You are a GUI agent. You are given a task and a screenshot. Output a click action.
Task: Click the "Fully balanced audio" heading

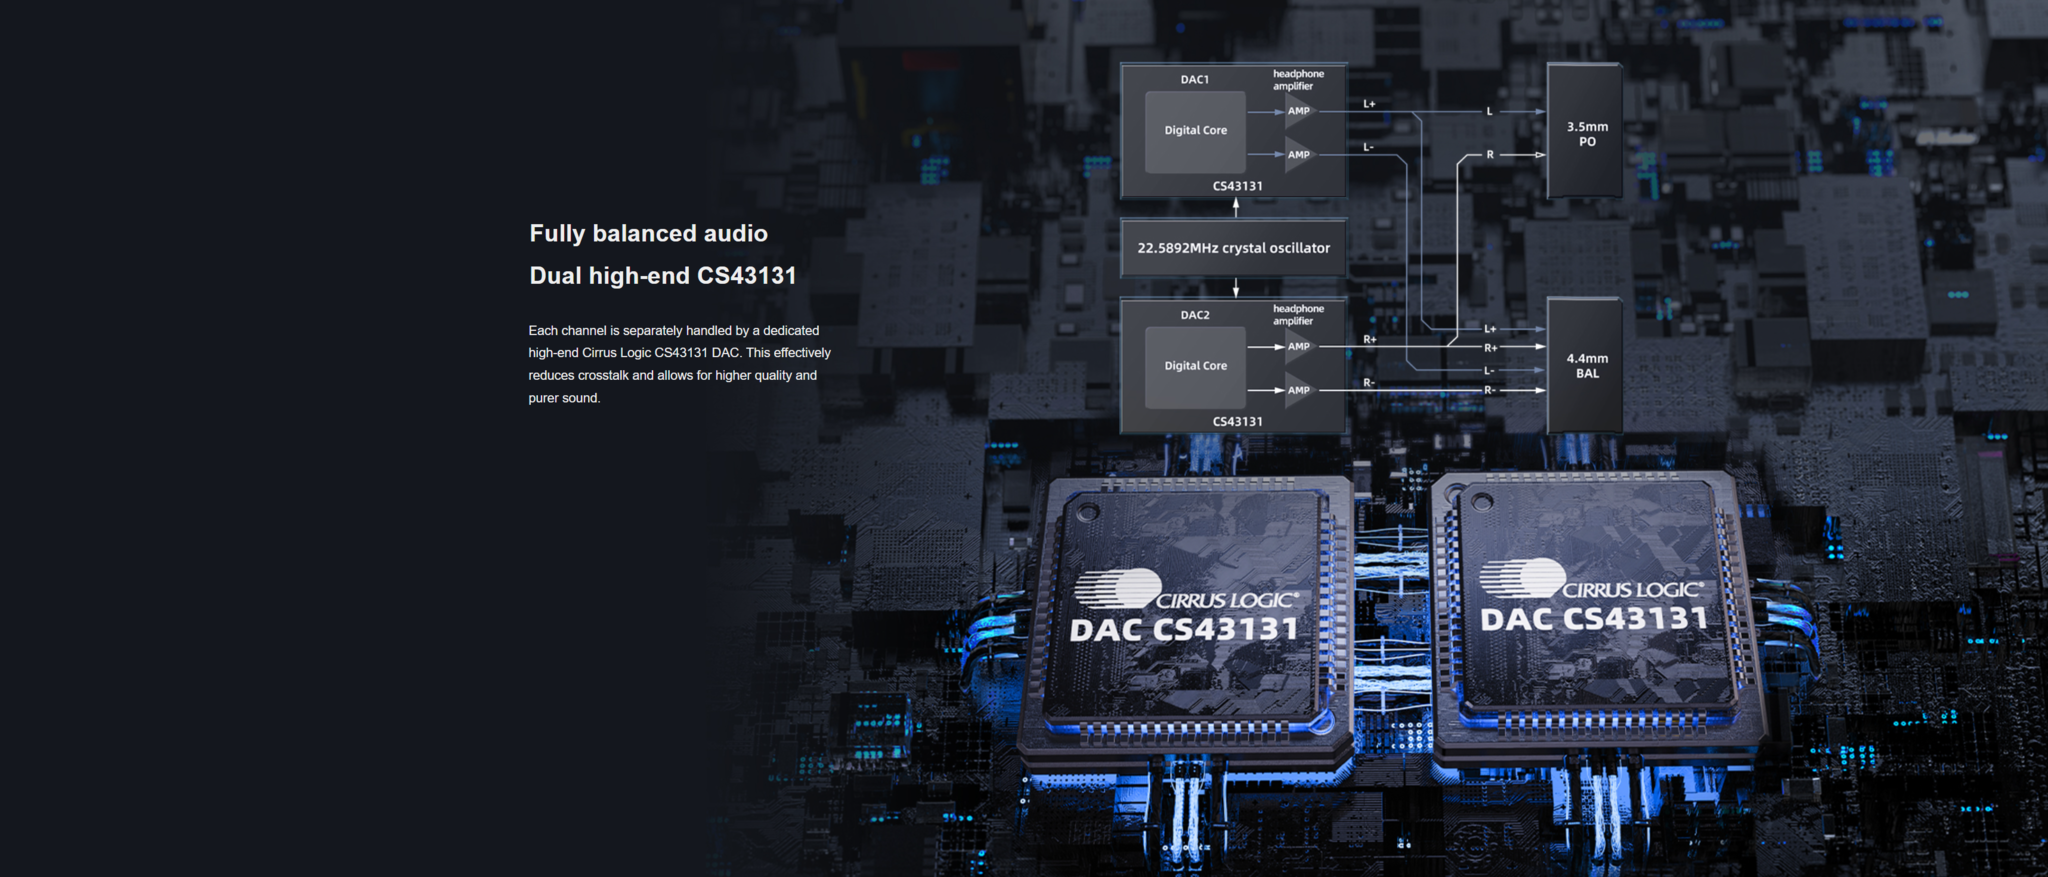648,234
